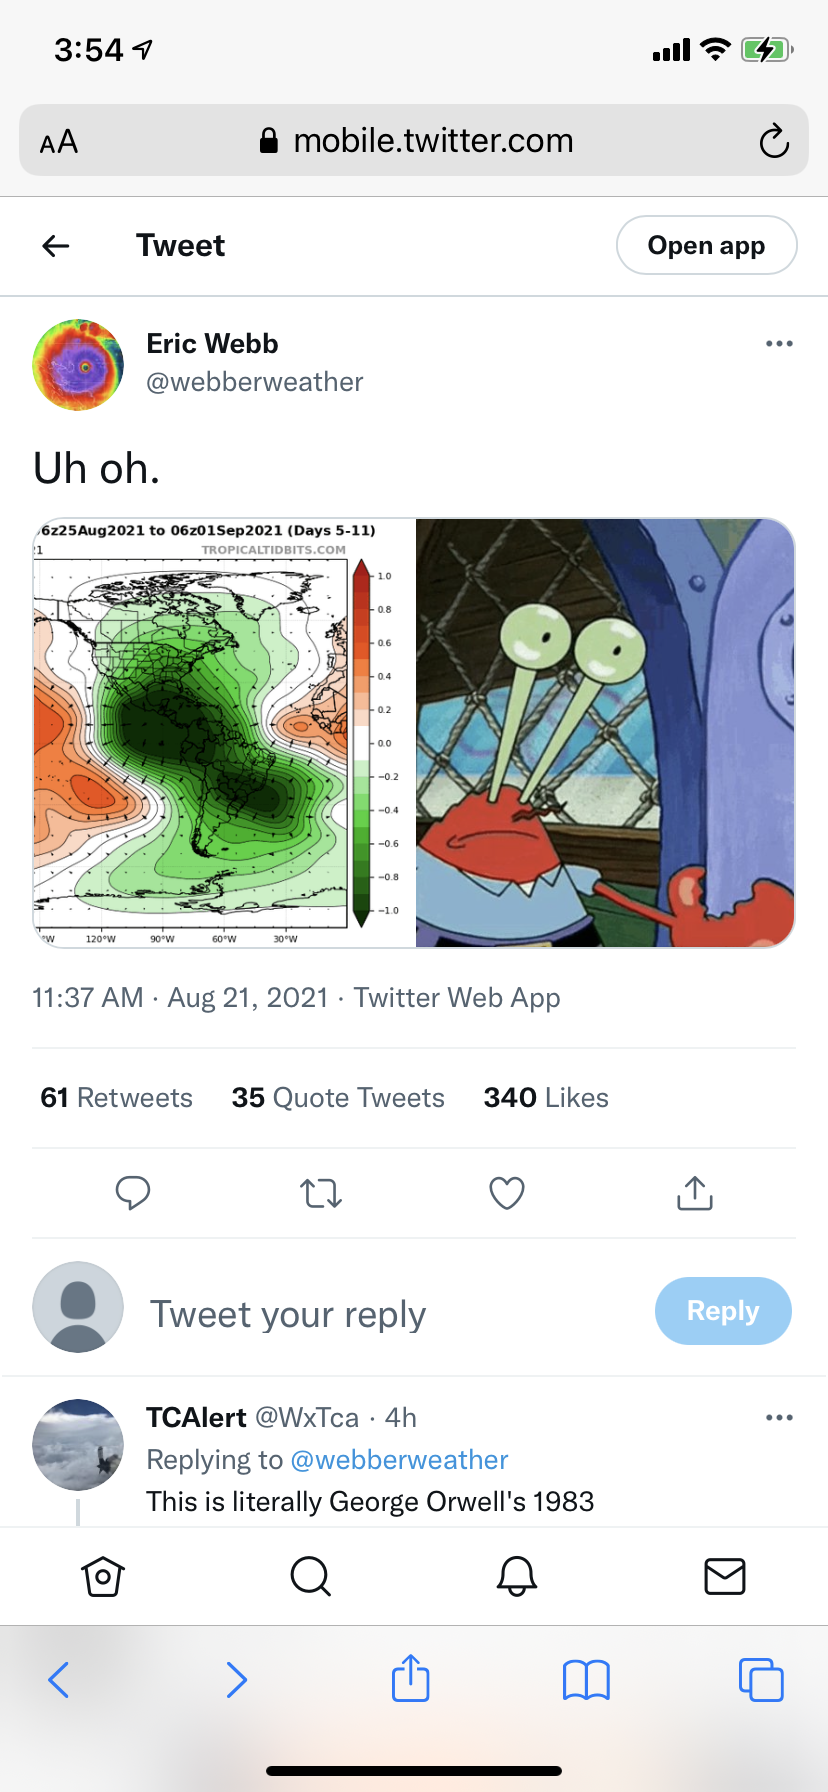Open the forecast map image
The height and width of the screenshot is (1792, 828).
point(224,733)
